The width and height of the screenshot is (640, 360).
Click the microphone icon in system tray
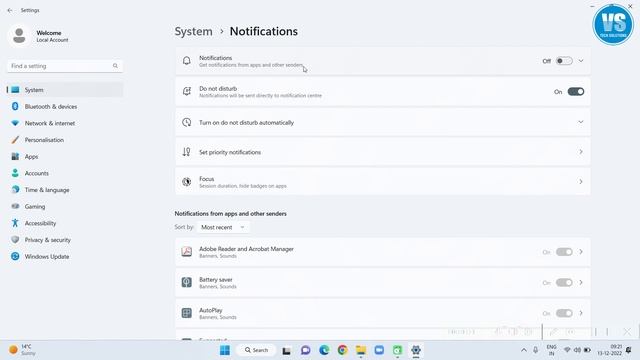[536, 350]
